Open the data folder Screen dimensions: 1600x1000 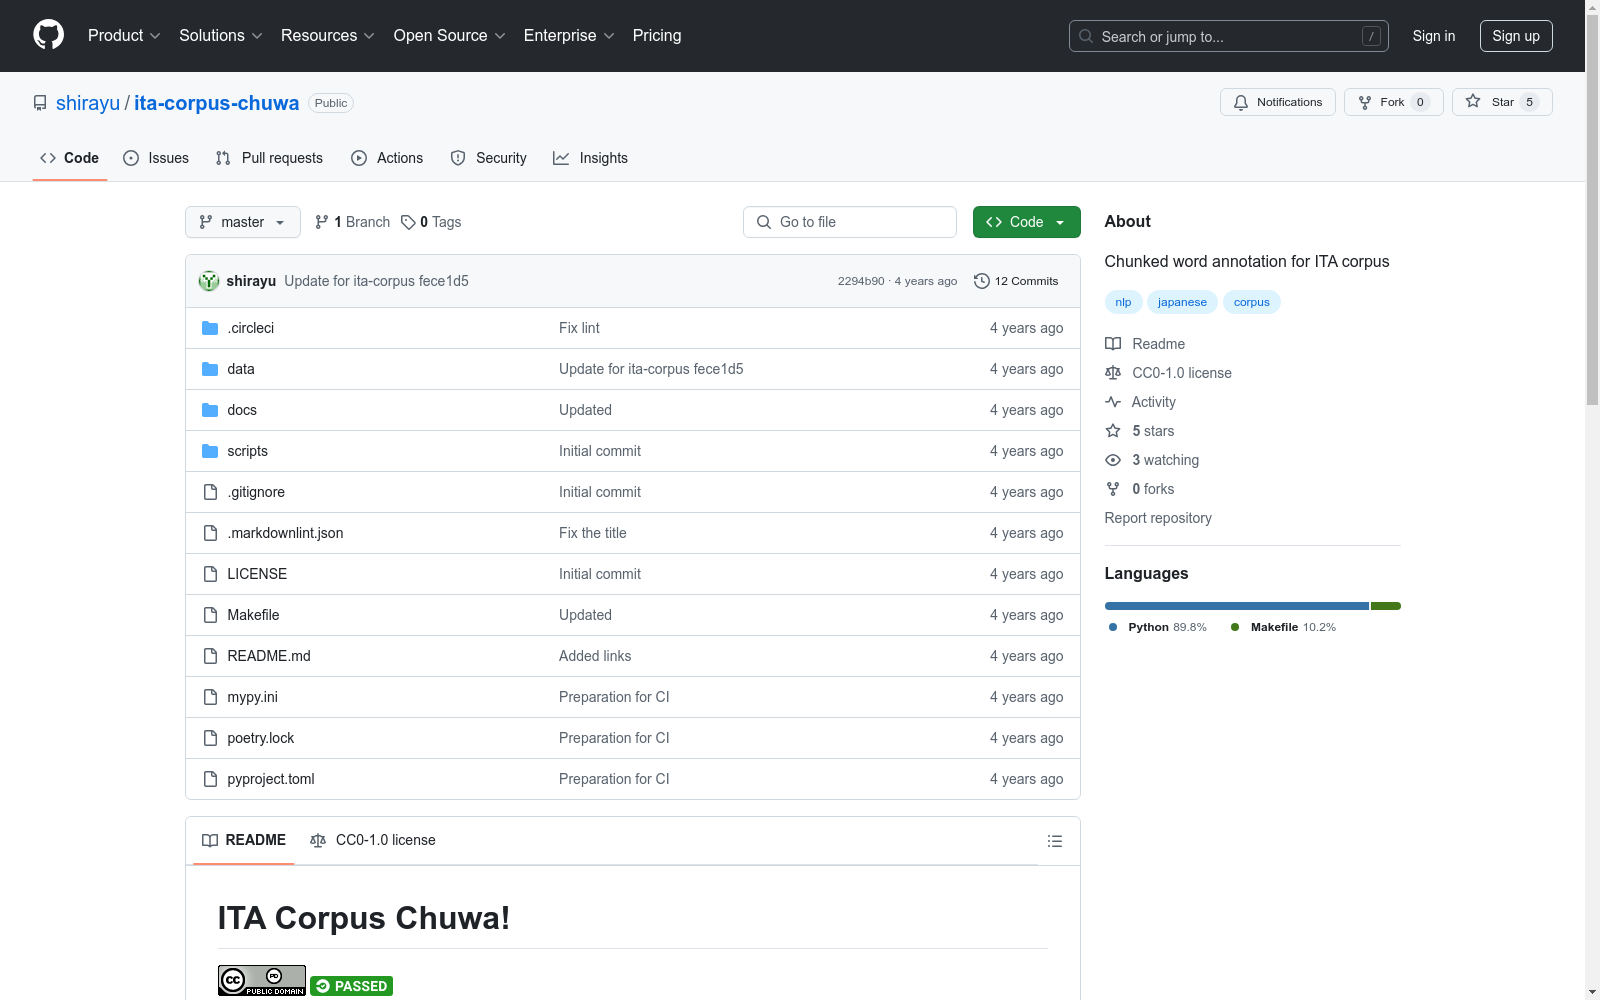[x=241, y=369]
